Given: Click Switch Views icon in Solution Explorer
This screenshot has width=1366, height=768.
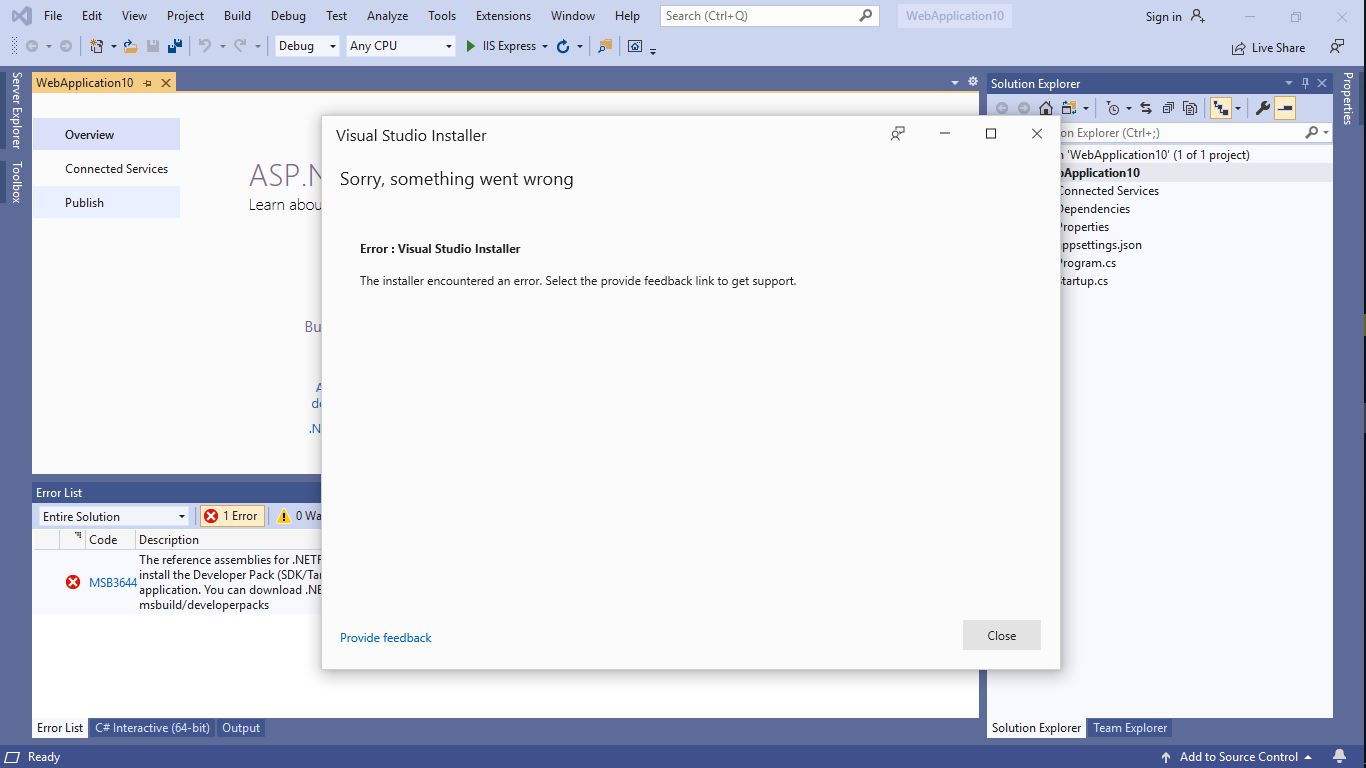Looking at the screenshot, I should point(1069,108).
